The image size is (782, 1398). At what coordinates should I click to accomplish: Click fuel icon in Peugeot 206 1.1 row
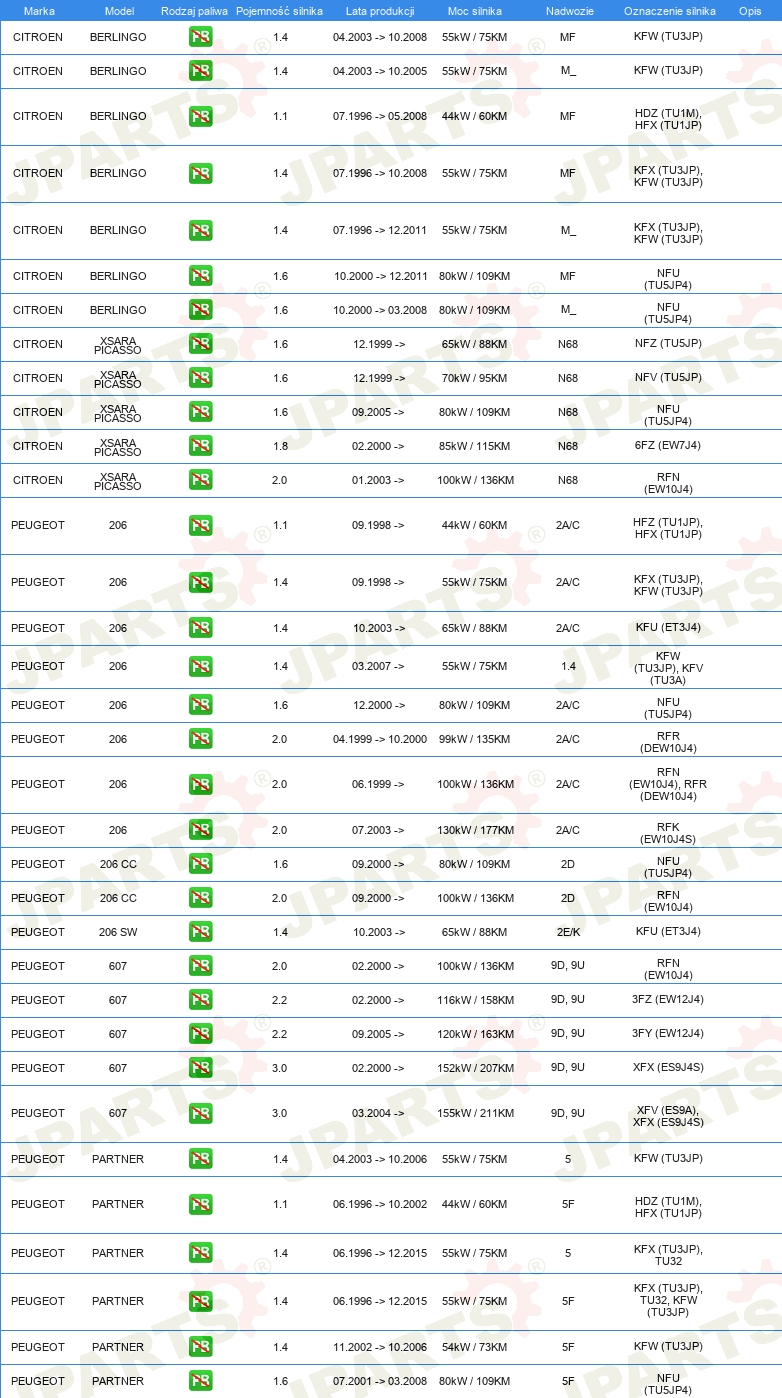pyautogui.click(x=200, y=525)
